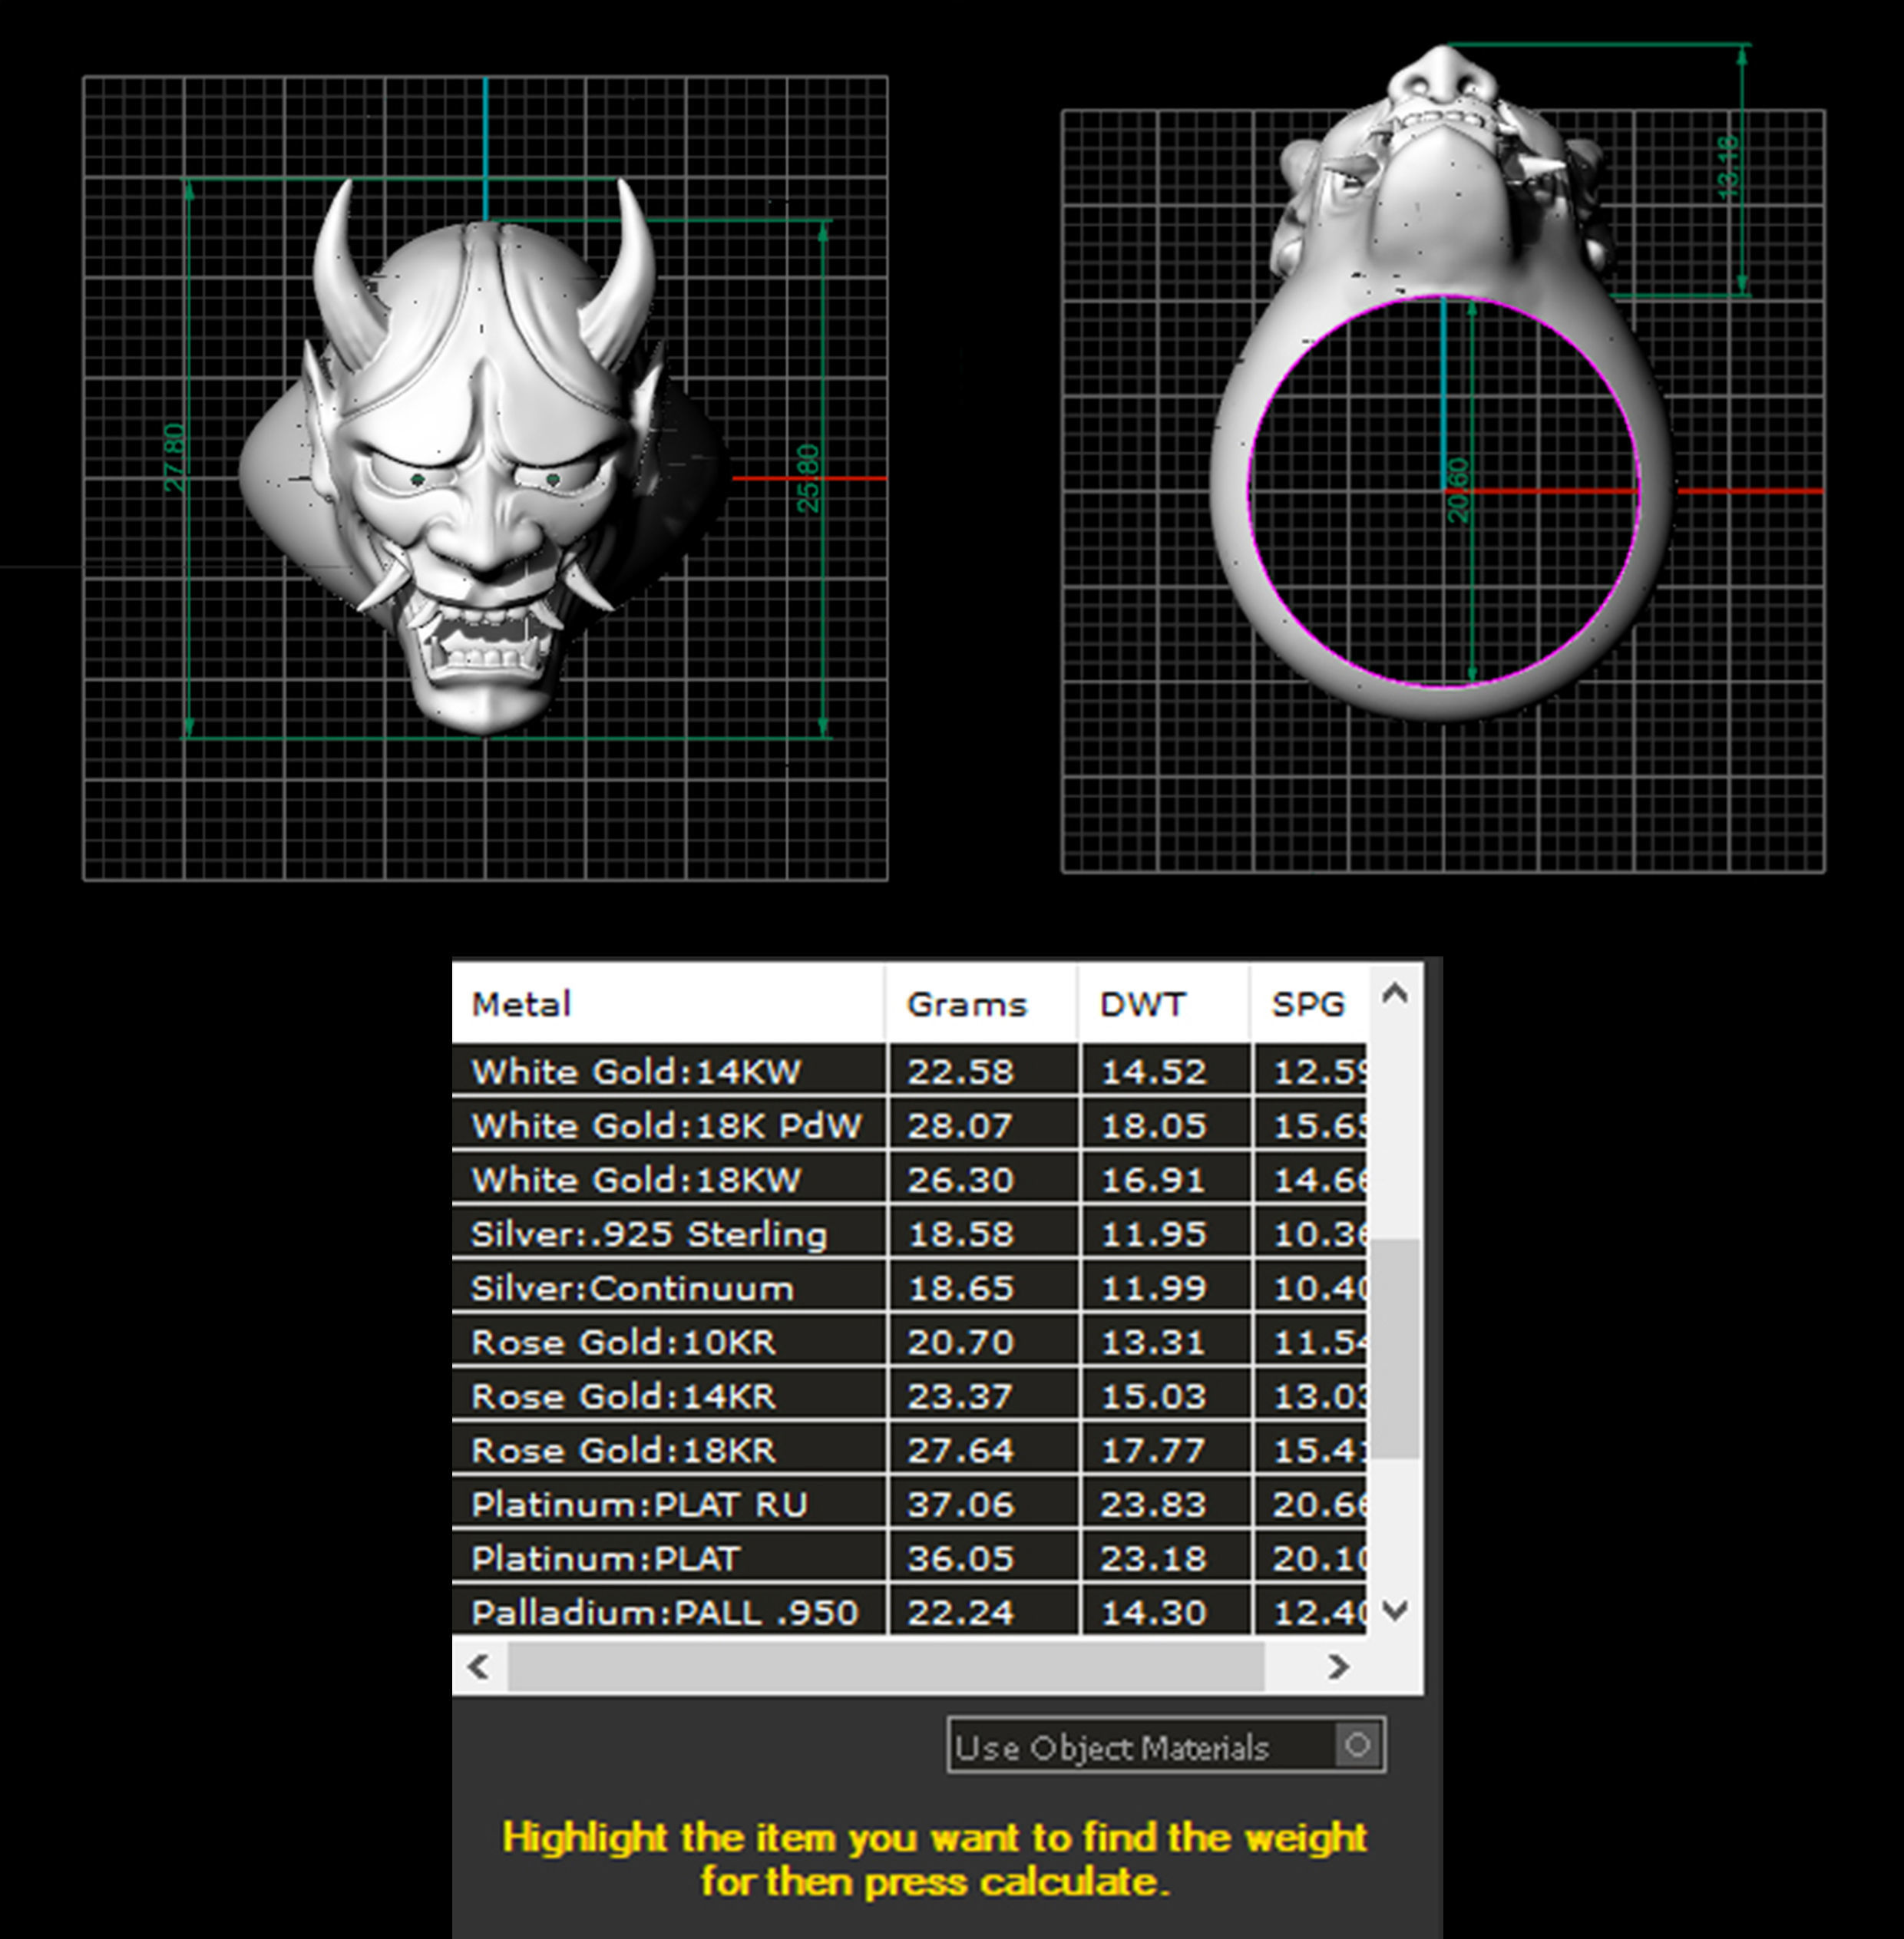The height and width of the screenshot is (1939, 1904).
Task: Click the scroll down arrow of the metal list
Action: coord(1395,1610)
